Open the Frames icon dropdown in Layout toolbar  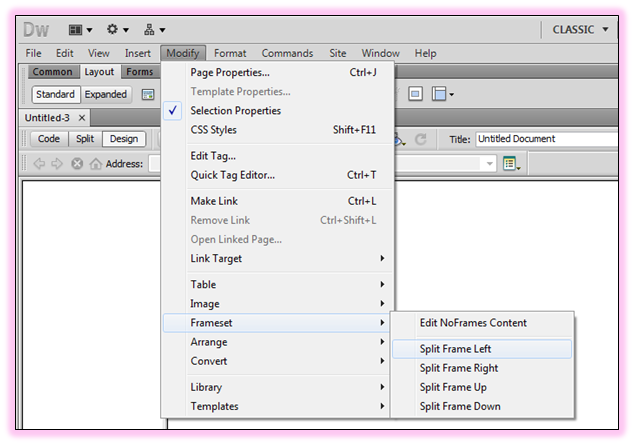tap(442, 94)
